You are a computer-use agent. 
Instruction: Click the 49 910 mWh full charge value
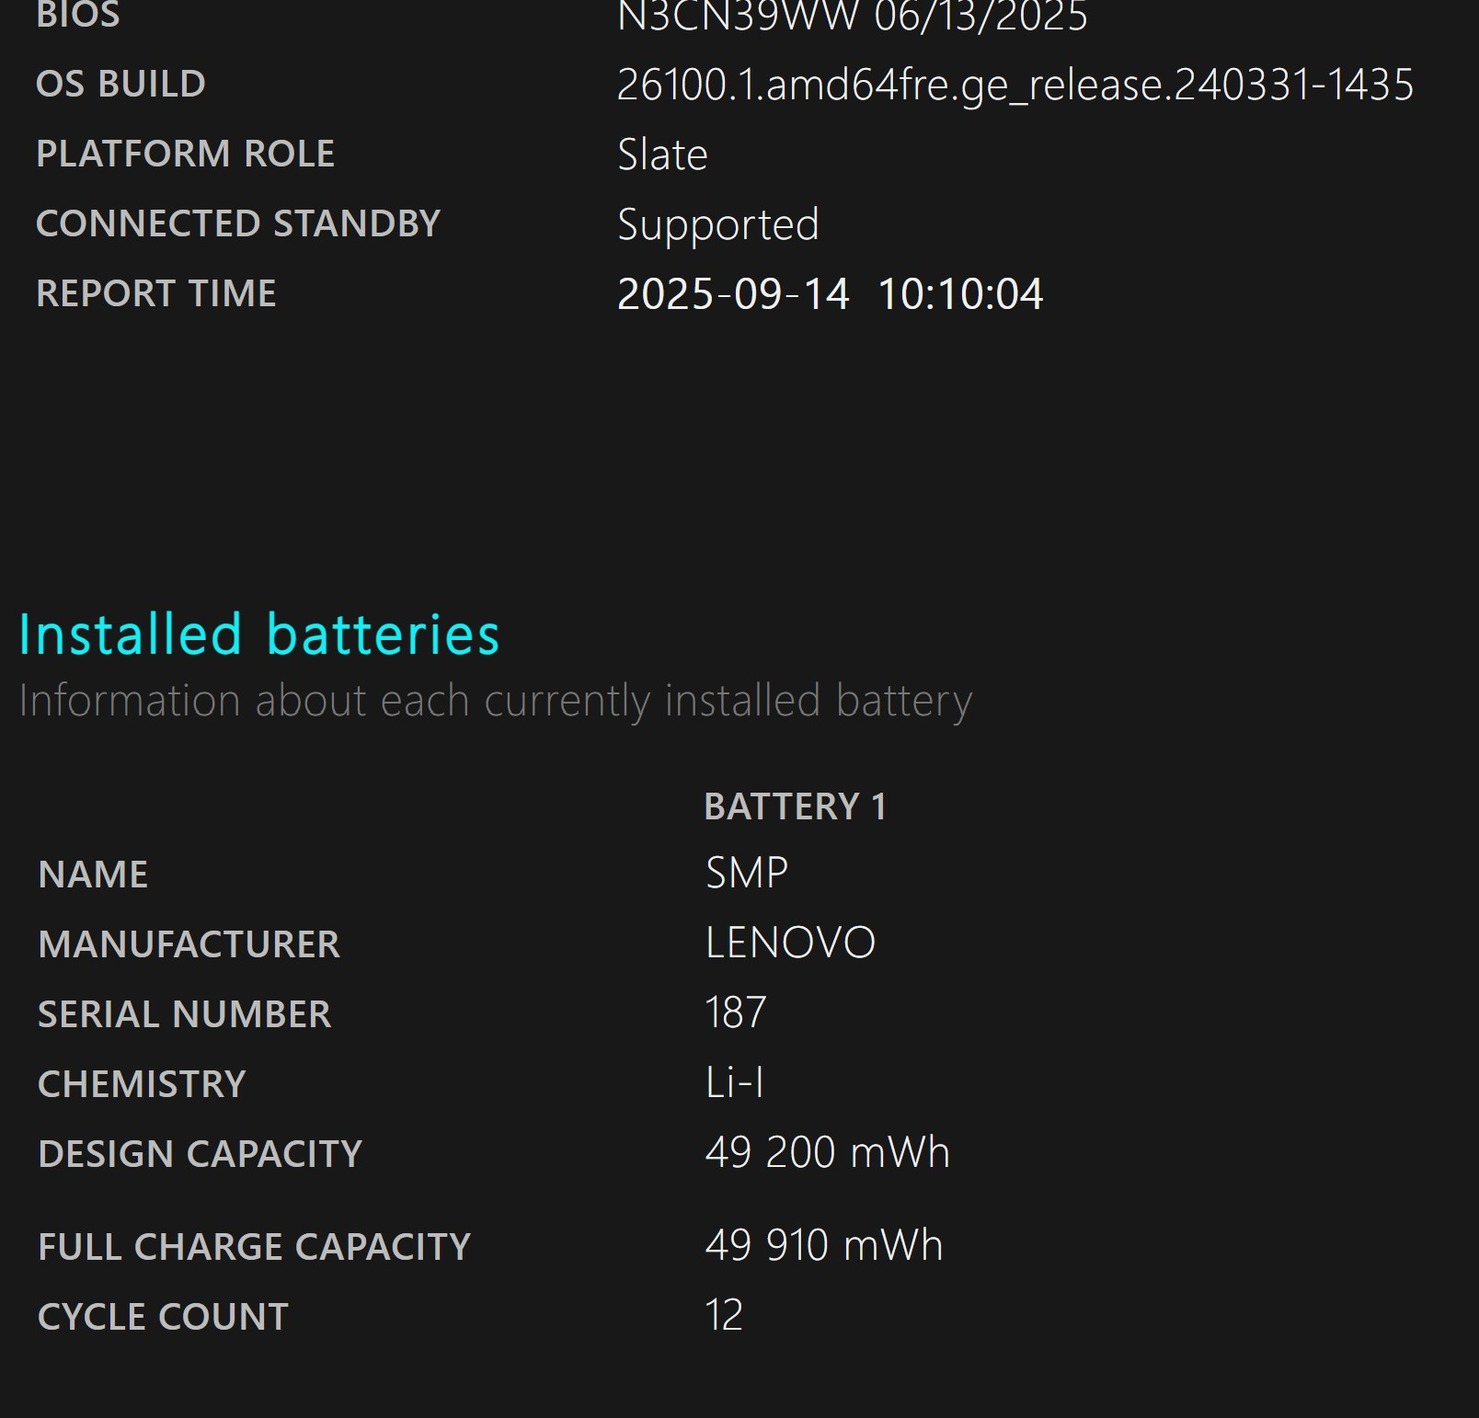pyautogui.click(x=824, y=1246)
